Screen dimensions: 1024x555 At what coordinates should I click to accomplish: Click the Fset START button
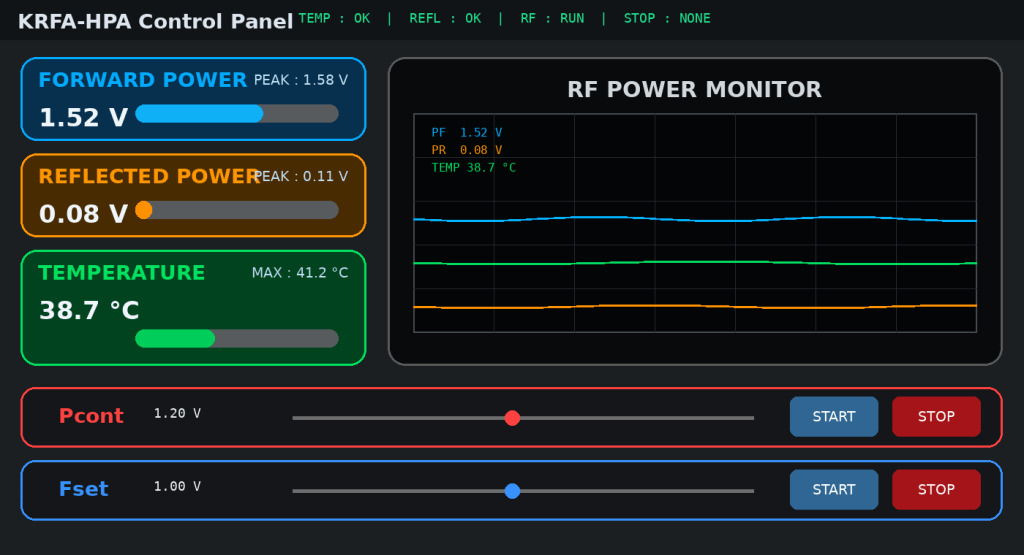[834, 490]
